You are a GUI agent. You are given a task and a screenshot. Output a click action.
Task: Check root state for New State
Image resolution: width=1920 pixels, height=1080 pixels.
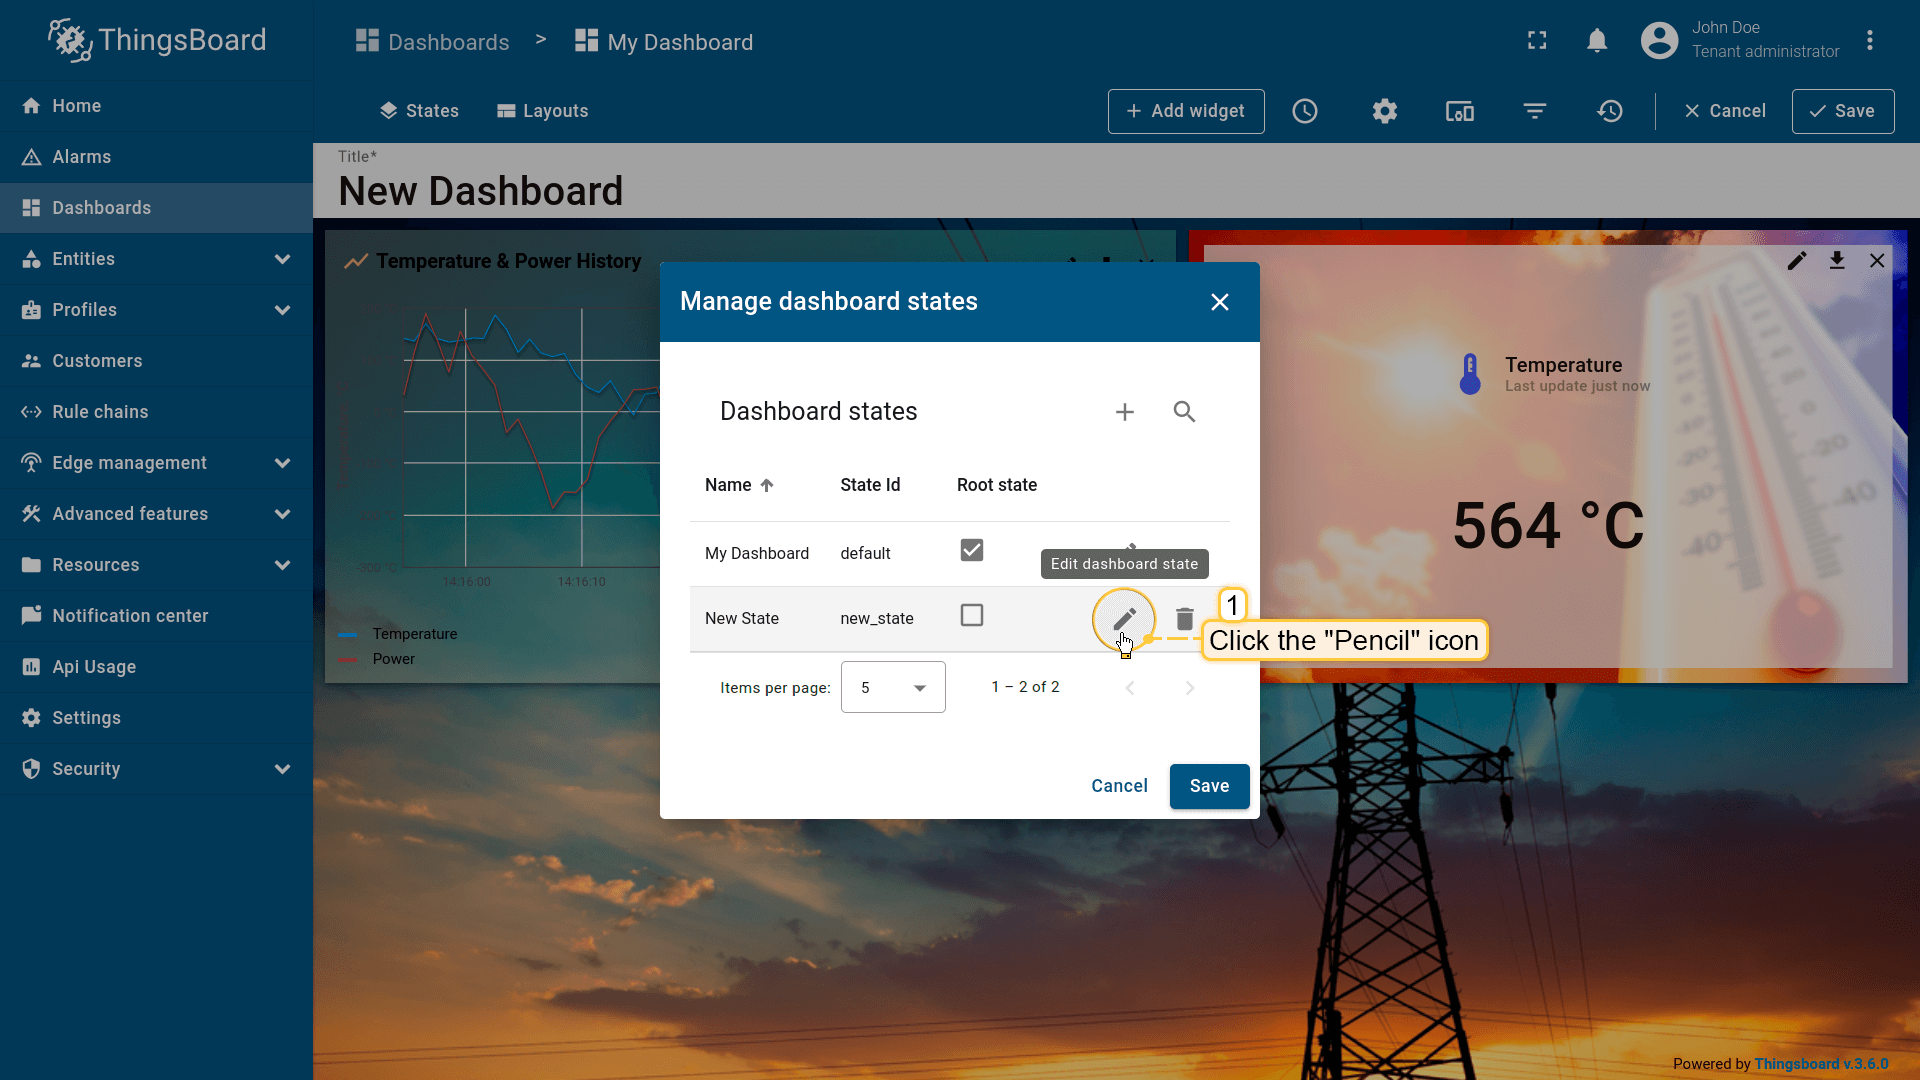pos(971,616)
